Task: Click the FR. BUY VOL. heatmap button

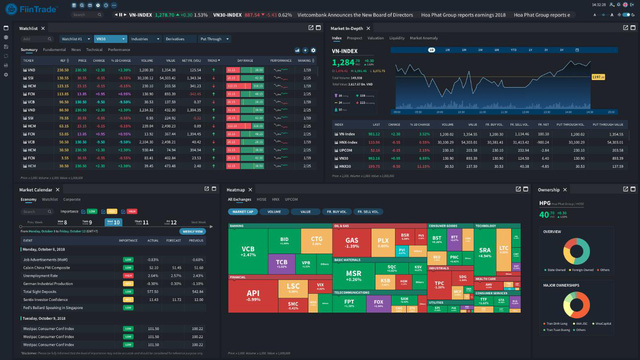Action: click(x=337, y=212)
